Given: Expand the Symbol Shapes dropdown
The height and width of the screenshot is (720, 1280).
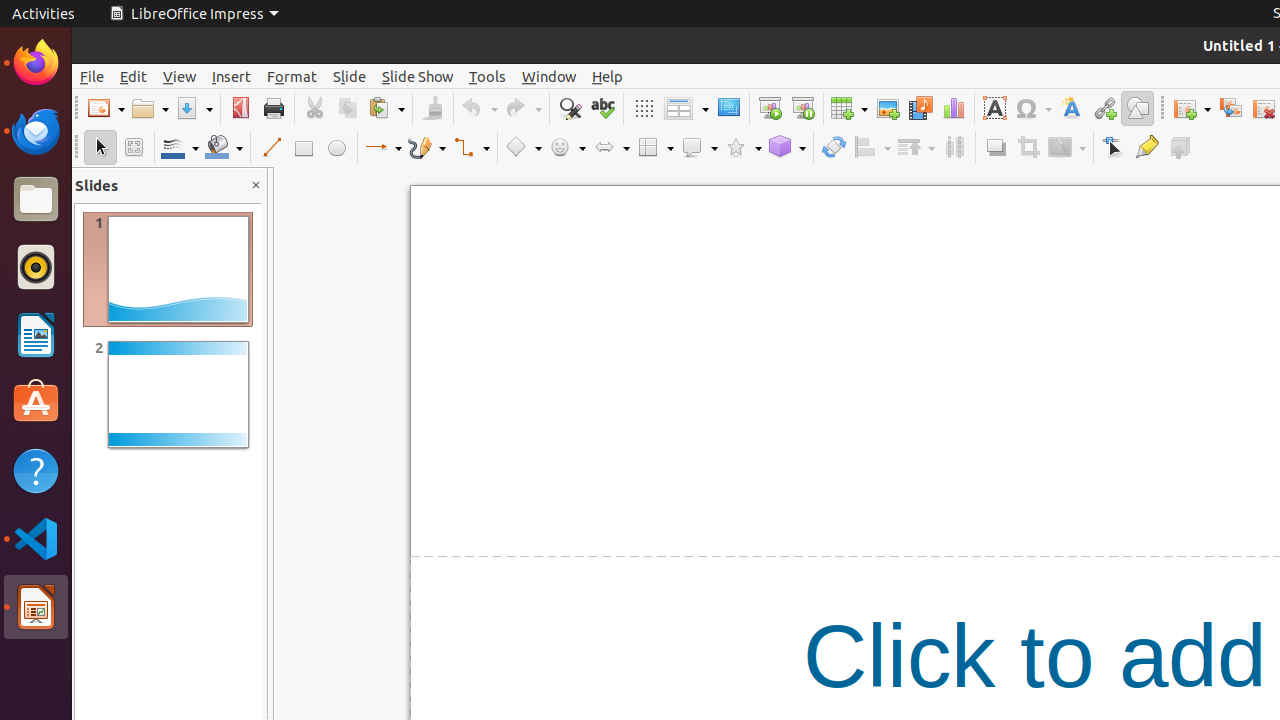Looking at the screenshot, I should pos(580,147).
